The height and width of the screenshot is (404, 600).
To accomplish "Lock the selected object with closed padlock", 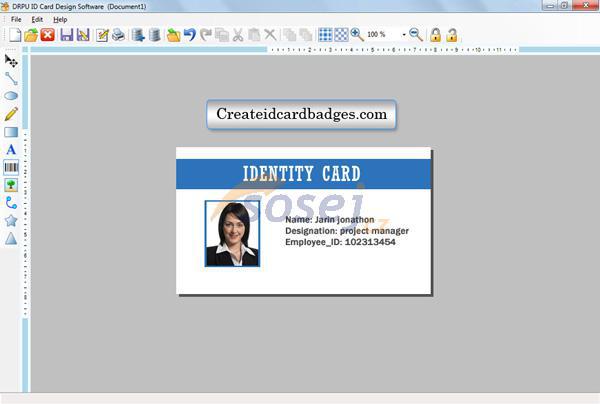I will (435, 35).
